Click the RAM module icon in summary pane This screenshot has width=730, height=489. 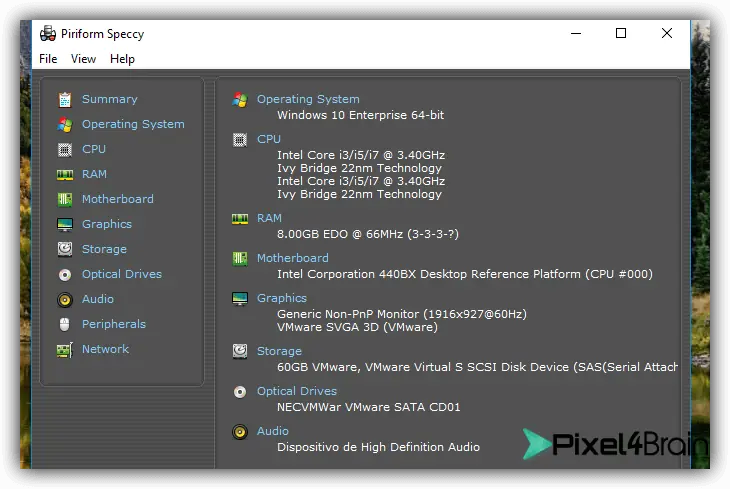(240, 219)
